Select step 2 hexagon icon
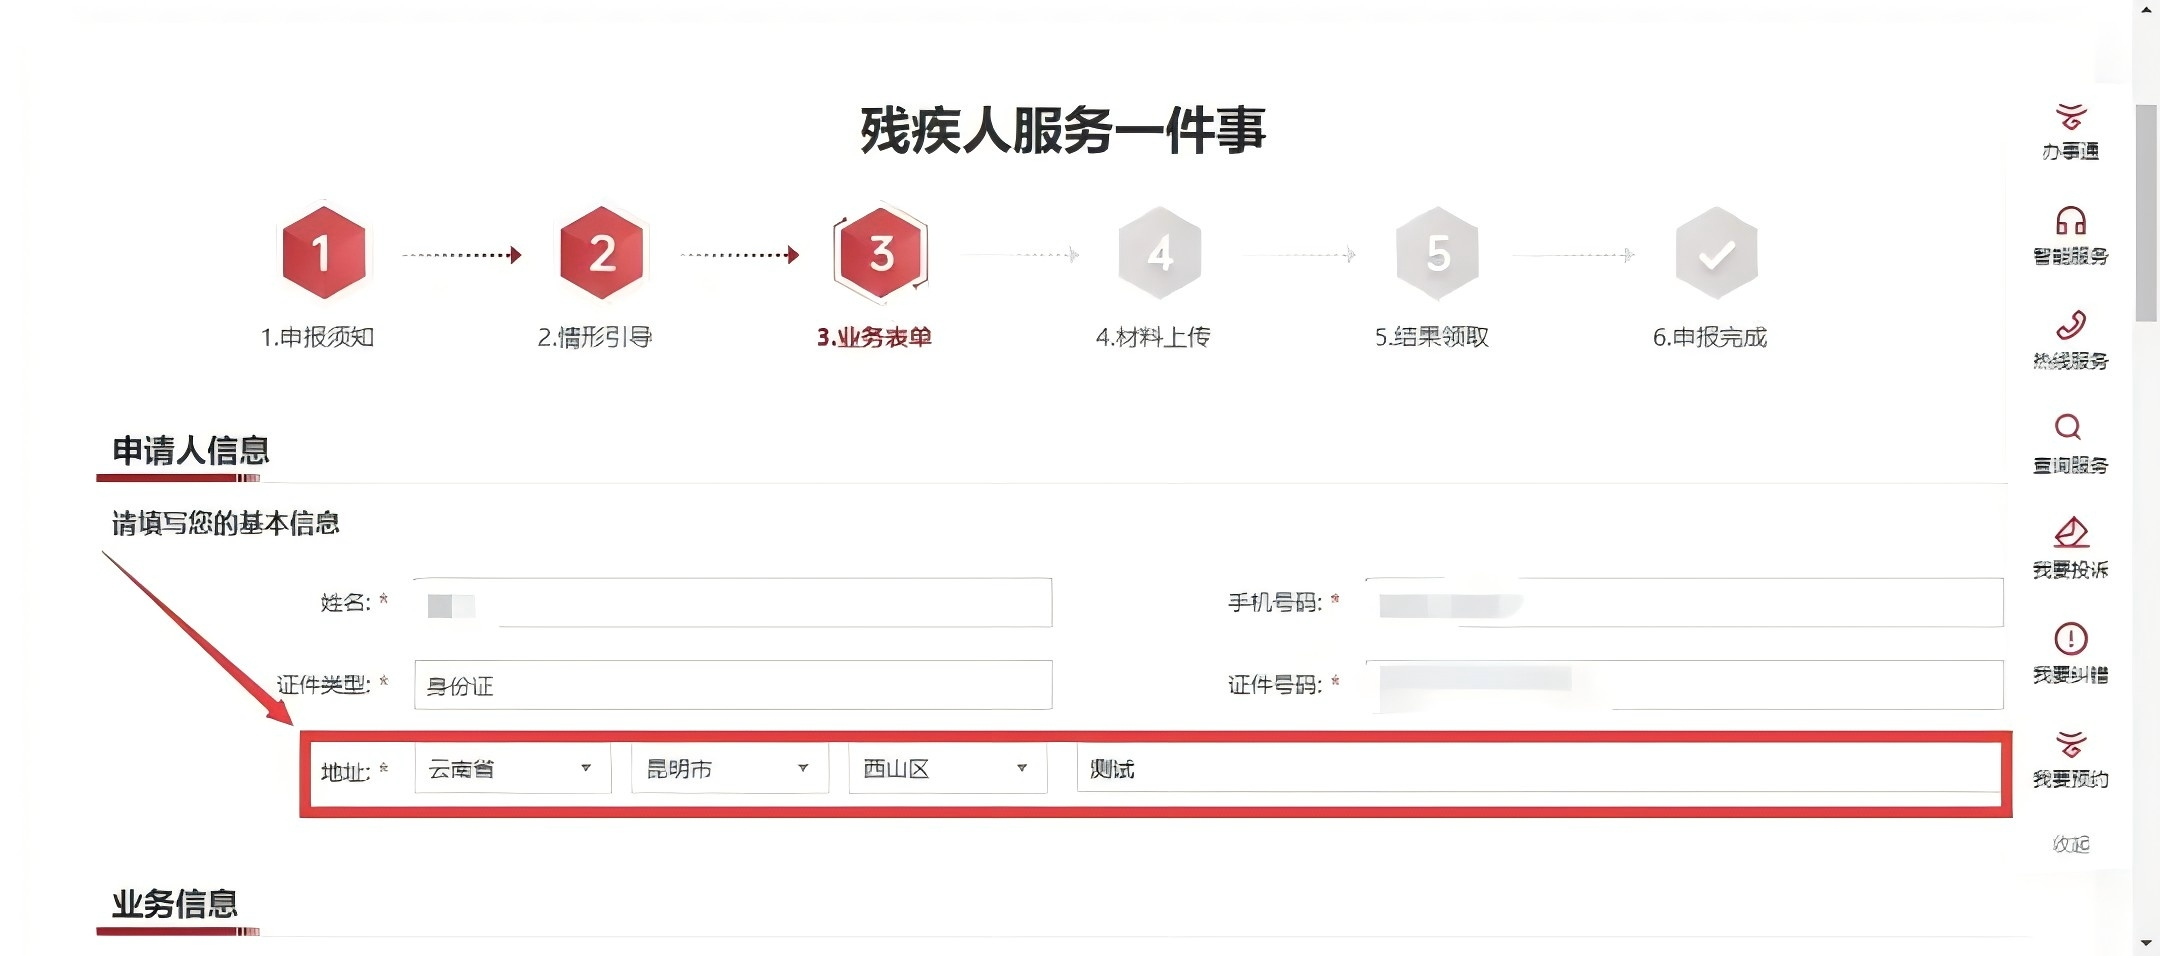Screen dimensions: 2160x956 (601, 253)
